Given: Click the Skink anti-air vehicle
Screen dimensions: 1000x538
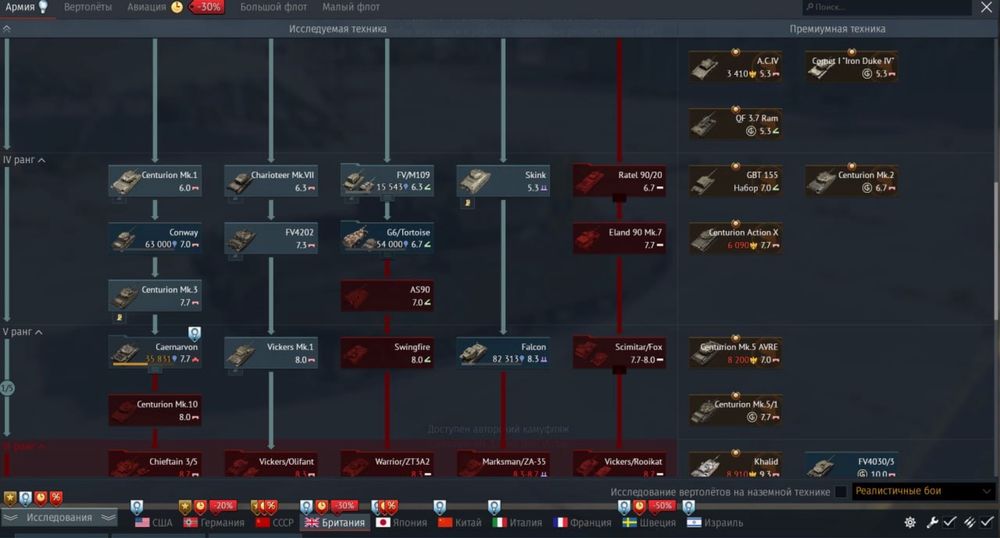Looking at the screenshot, I should [x=503, y=180].
